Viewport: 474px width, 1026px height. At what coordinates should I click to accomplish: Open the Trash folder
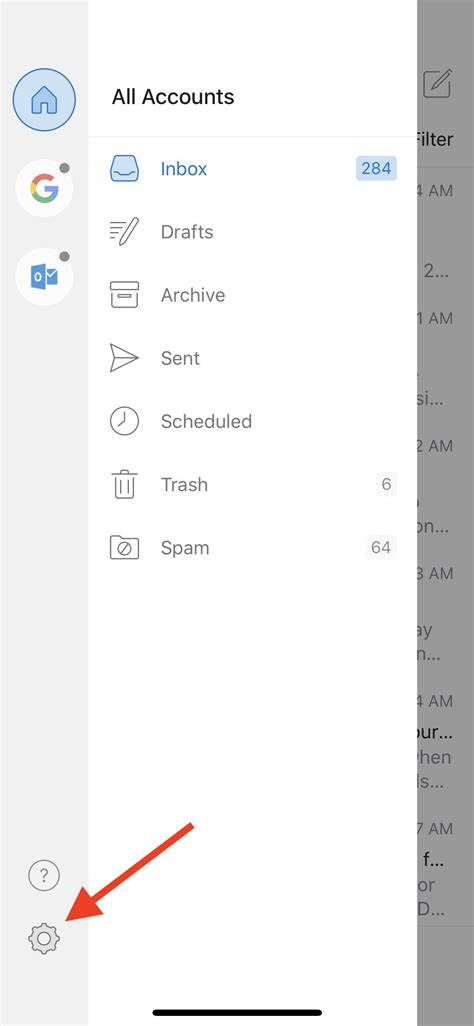coord(253,485)
